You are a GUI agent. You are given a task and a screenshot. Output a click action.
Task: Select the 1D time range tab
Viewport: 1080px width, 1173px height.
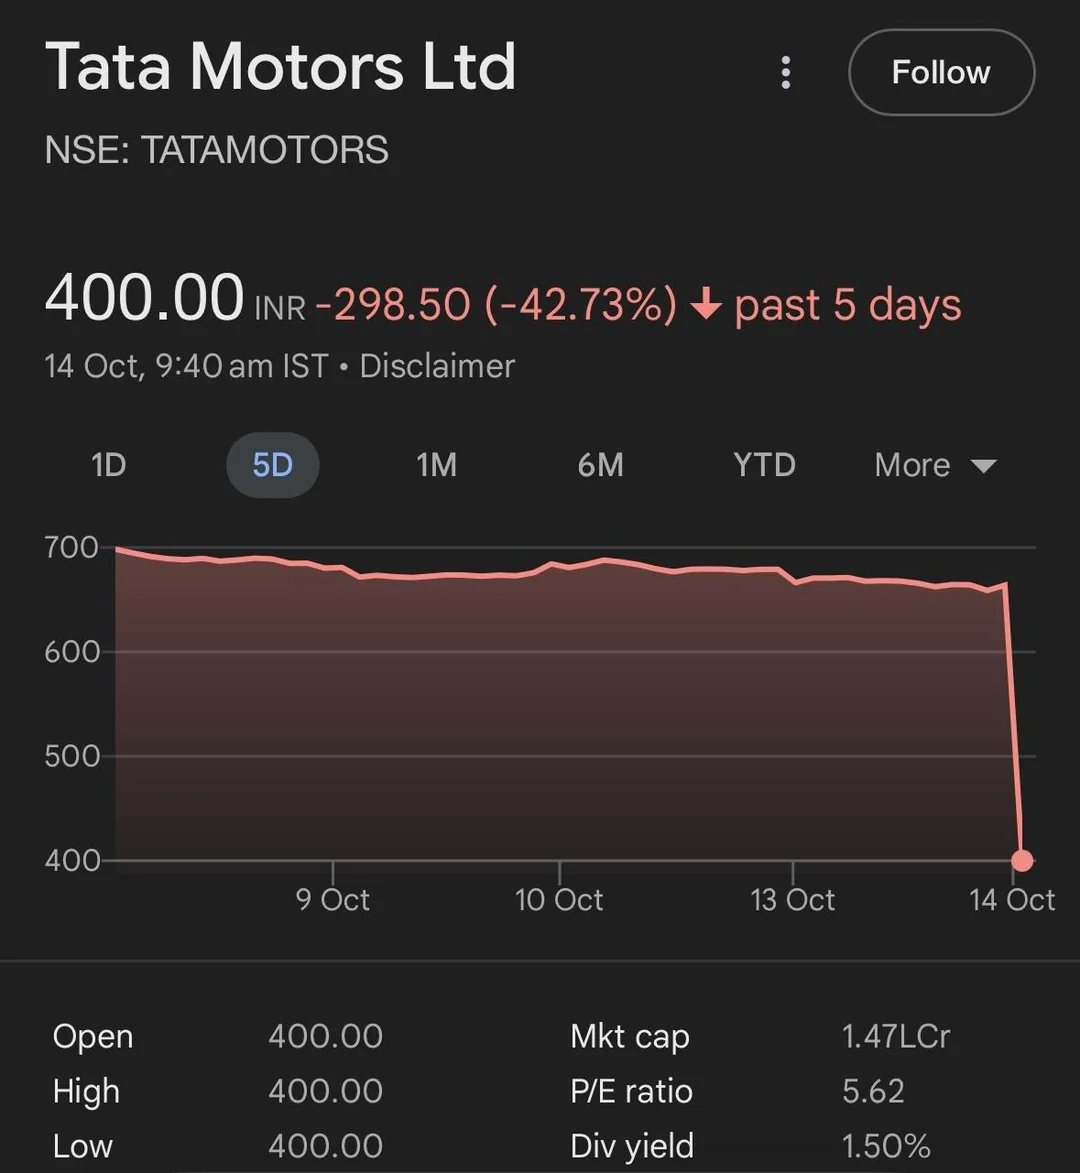click(108, 465)
